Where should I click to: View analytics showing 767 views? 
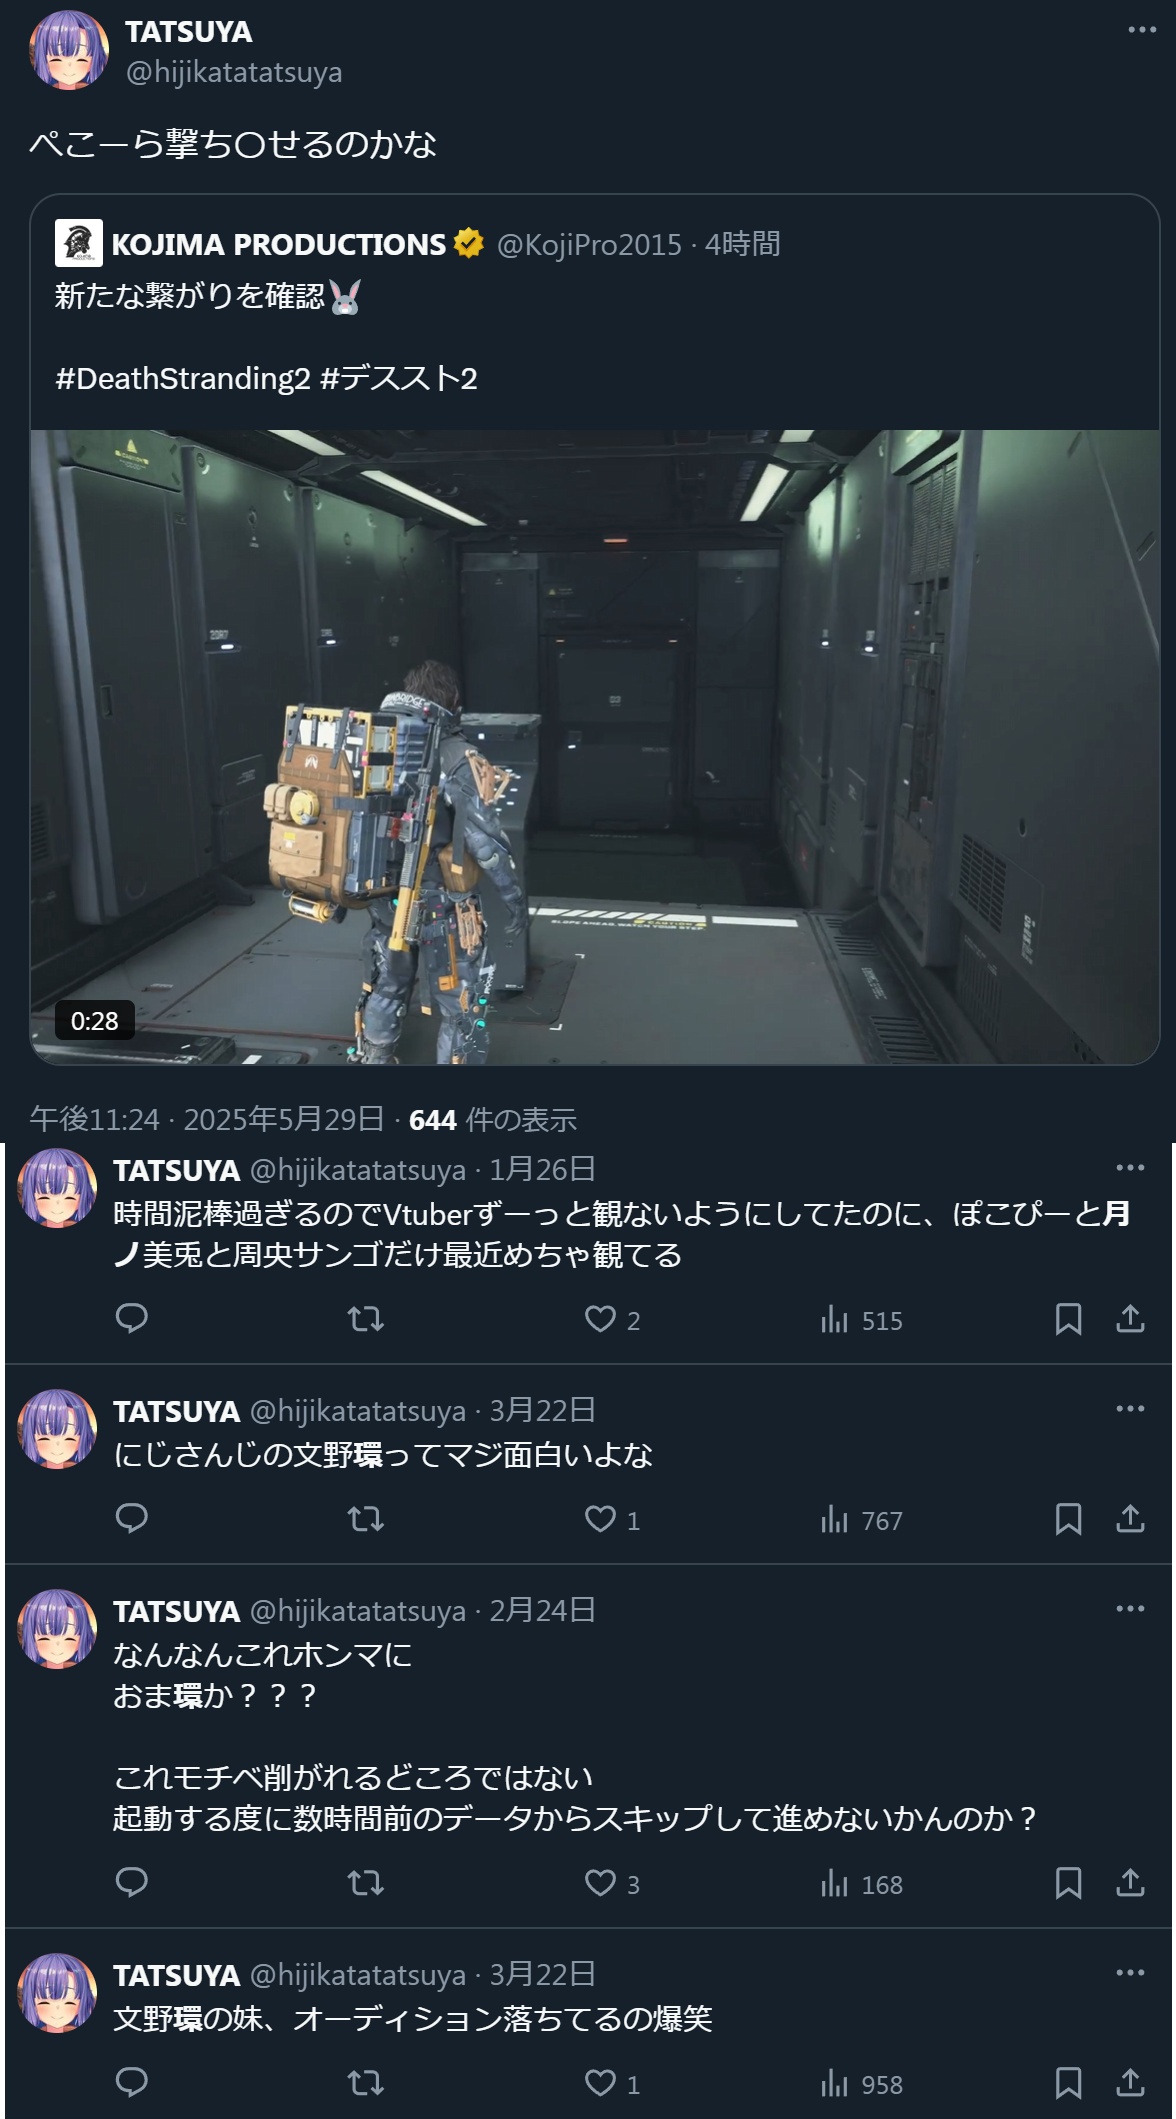click(861, 1520)
